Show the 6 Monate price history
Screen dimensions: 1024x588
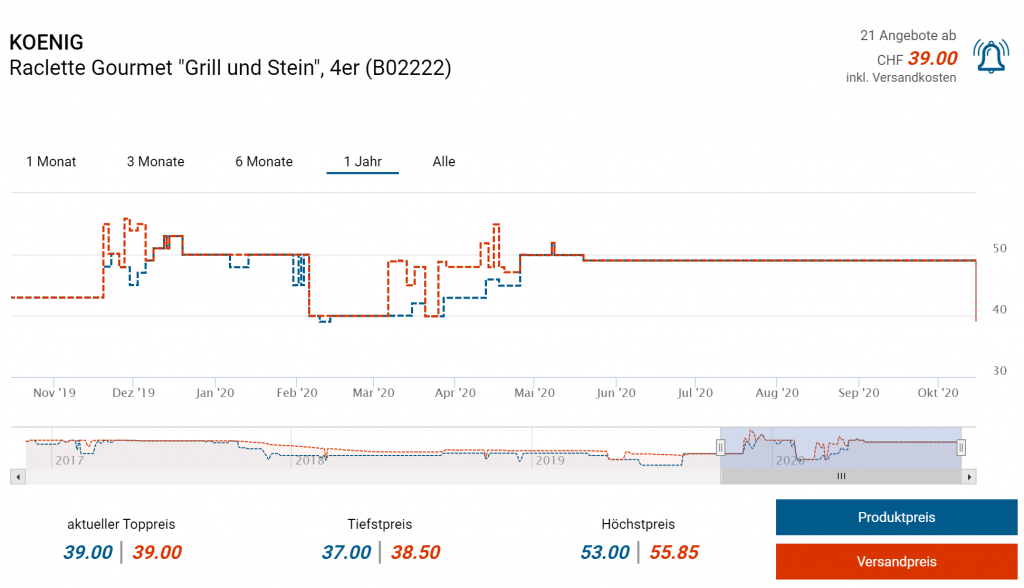pyautogui.click(x=264, y=161)
